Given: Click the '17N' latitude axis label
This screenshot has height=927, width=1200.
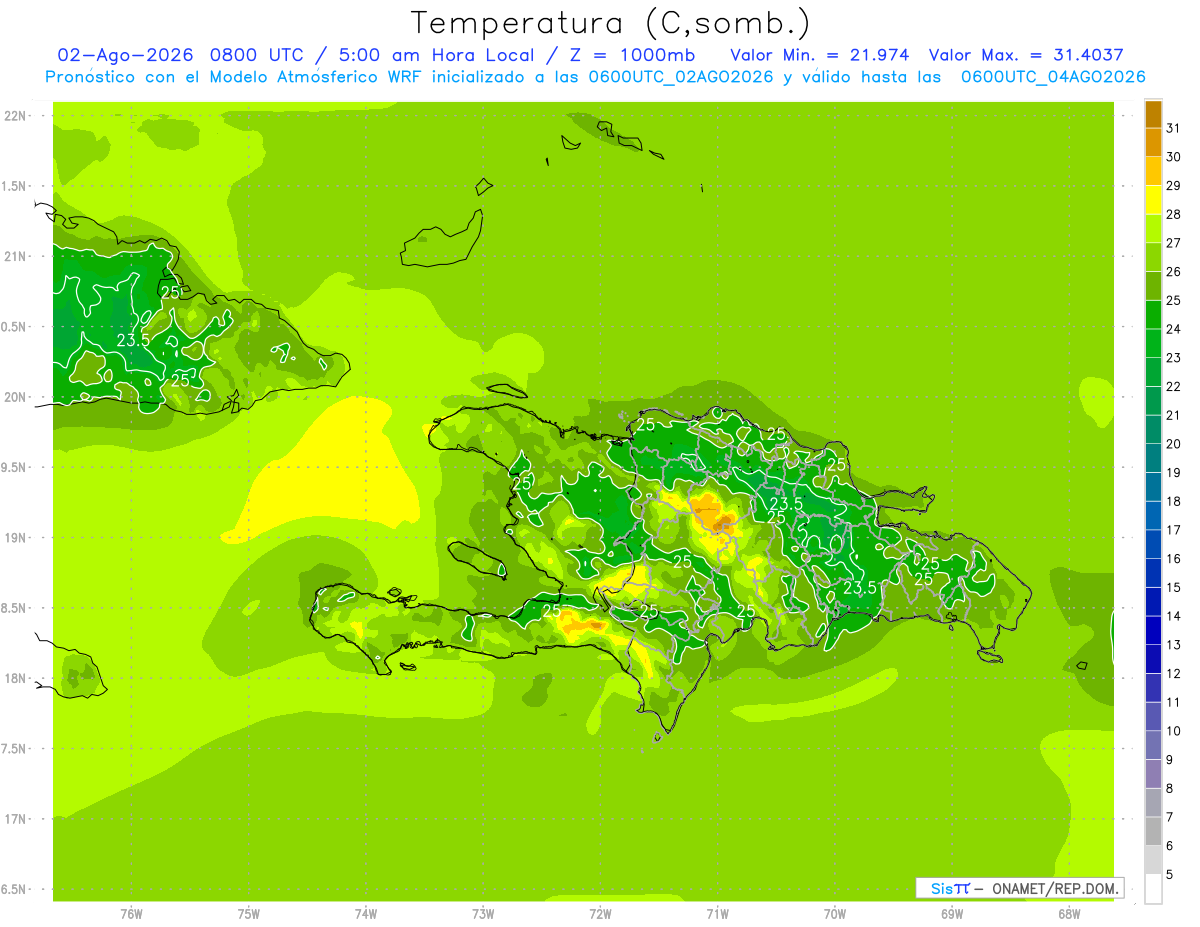Looking at the screenshot, I should point(15,819).
